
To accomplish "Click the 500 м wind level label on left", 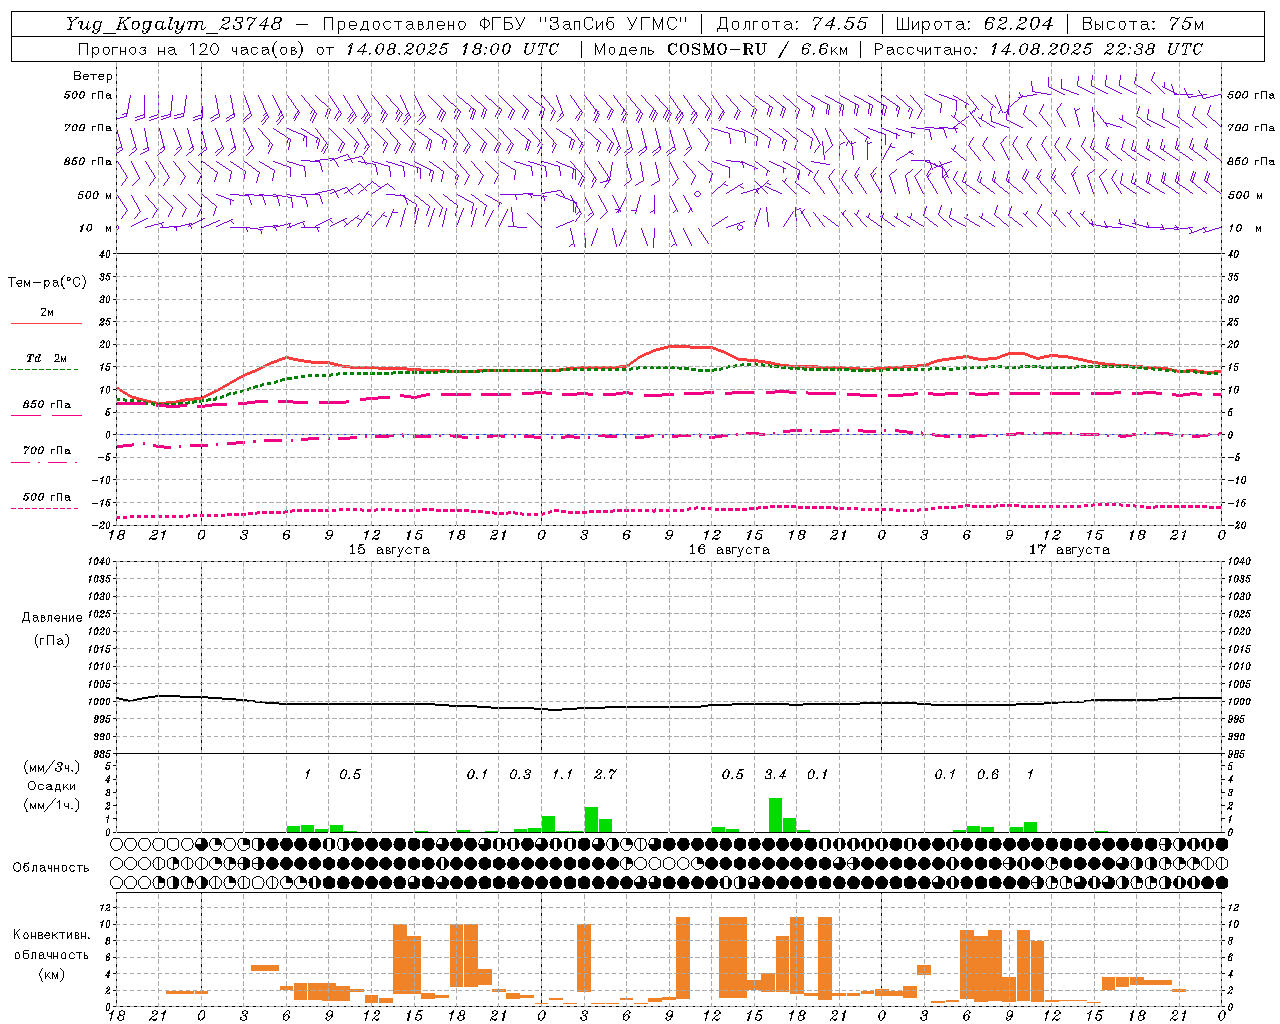I will 95,195.
